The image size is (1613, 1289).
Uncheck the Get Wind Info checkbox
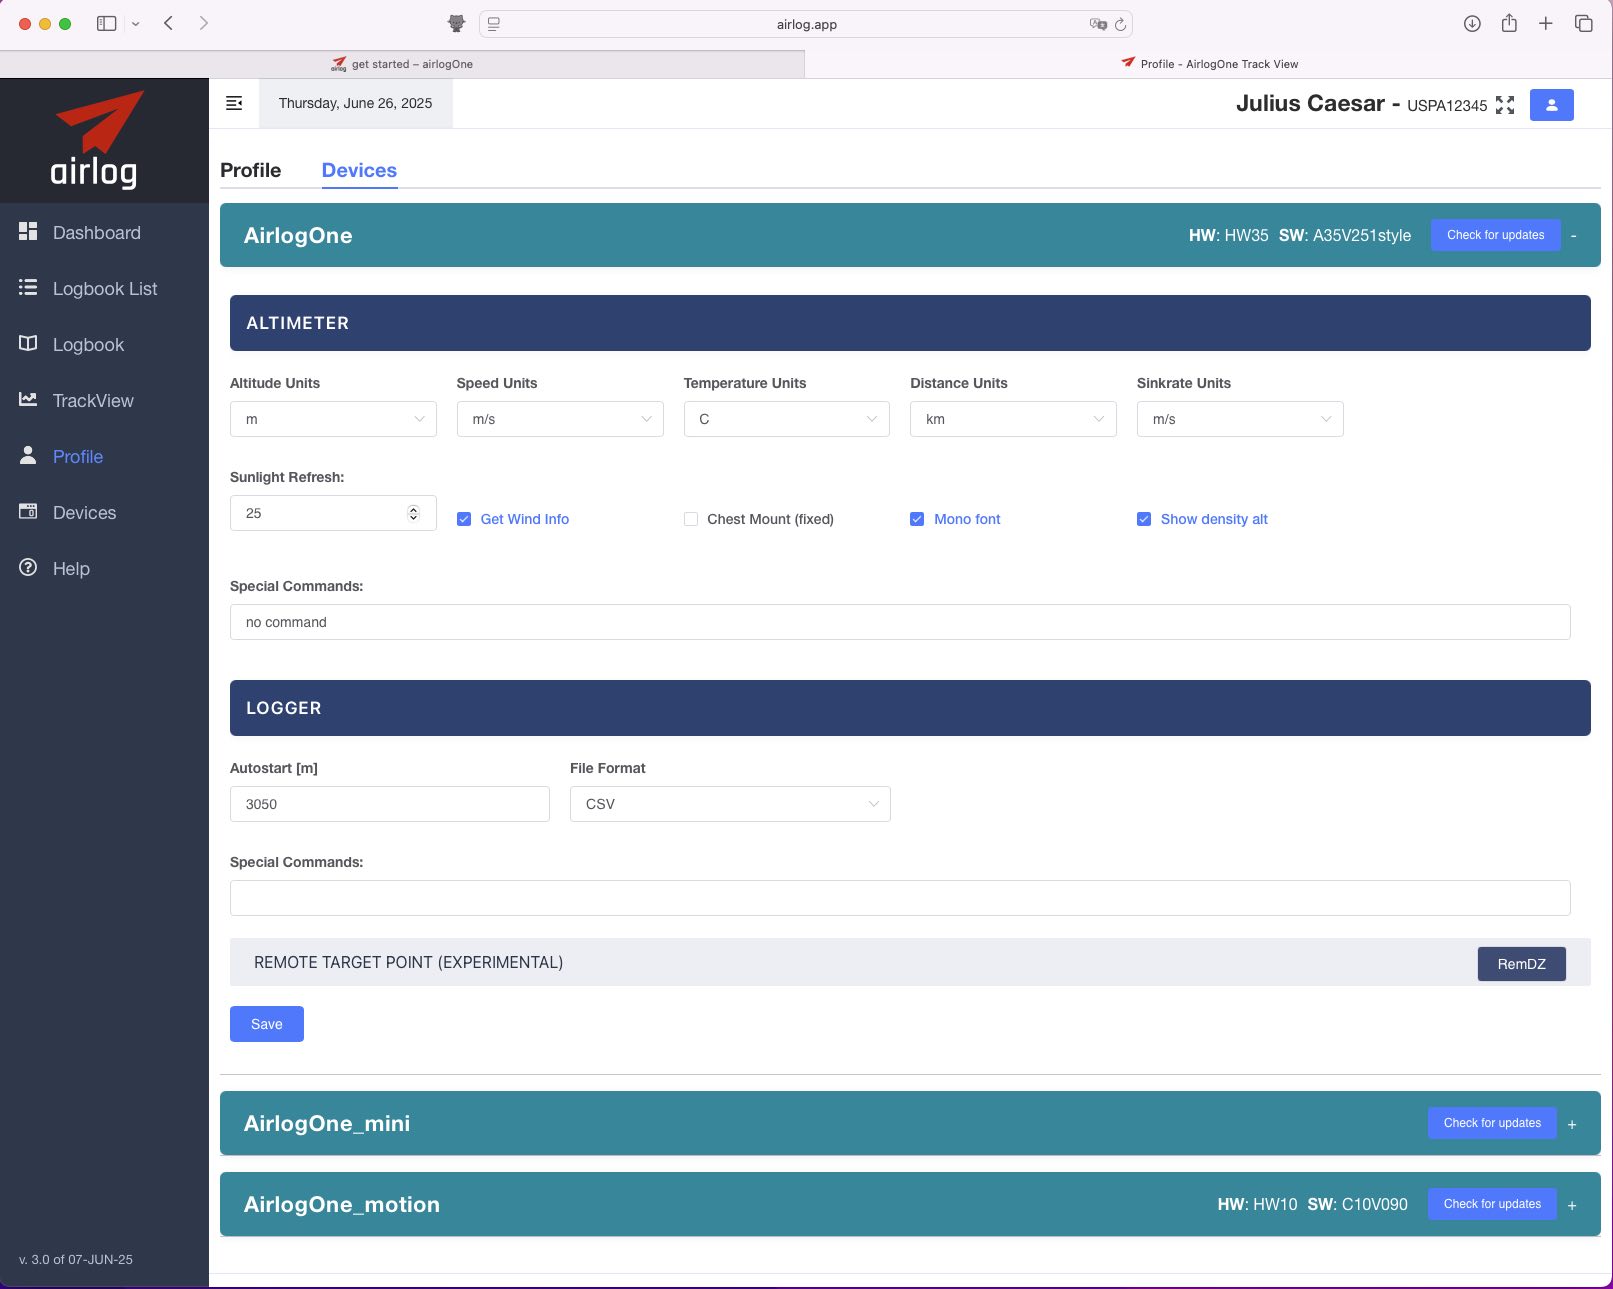[x=464, y=519]
